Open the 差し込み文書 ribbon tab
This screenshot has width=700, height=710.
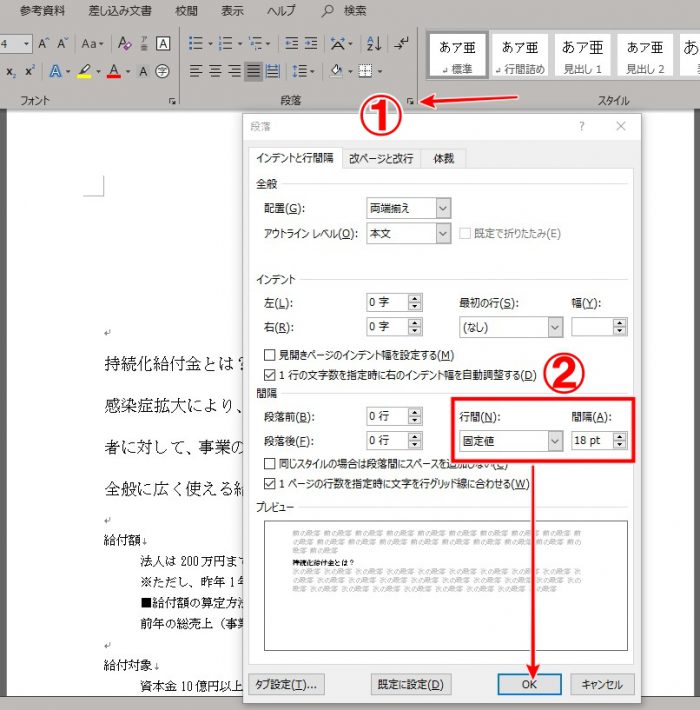click(x=120, y=10)
